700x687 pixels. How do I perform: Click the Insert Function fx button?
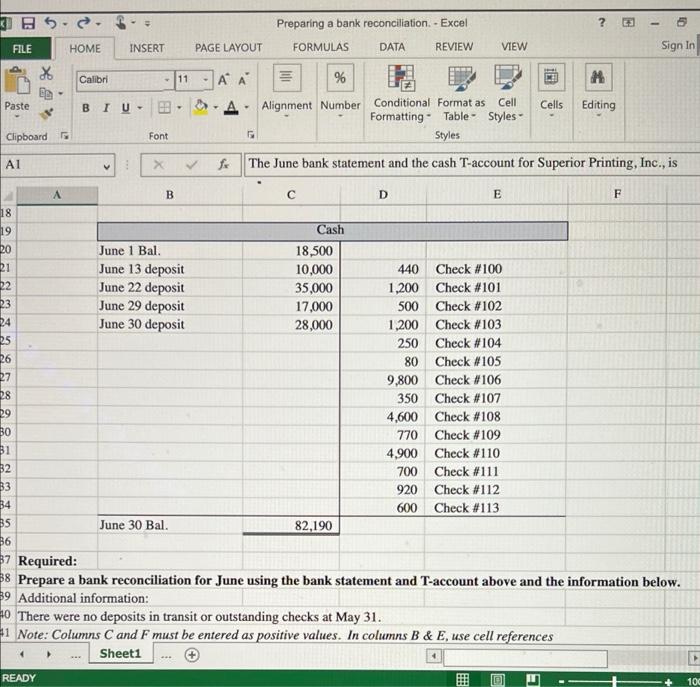(224, 165)
